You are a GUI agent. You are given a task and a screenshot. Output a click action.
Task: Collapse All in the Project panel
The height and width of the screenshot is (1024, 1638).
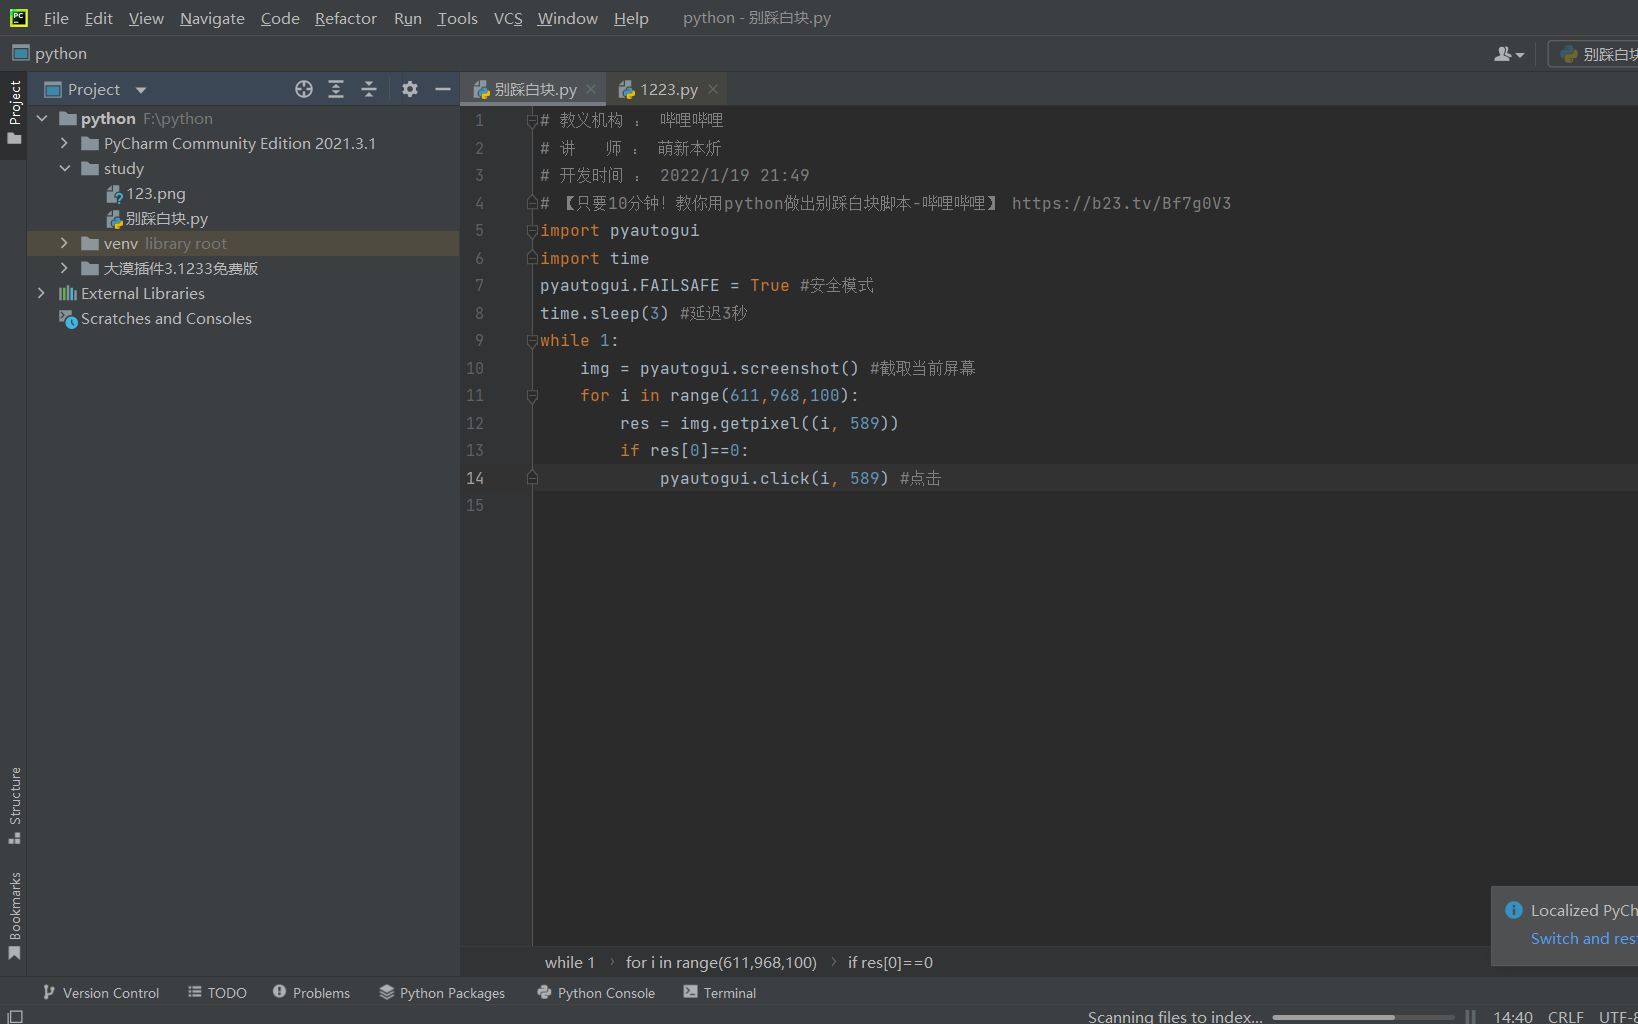368,89
